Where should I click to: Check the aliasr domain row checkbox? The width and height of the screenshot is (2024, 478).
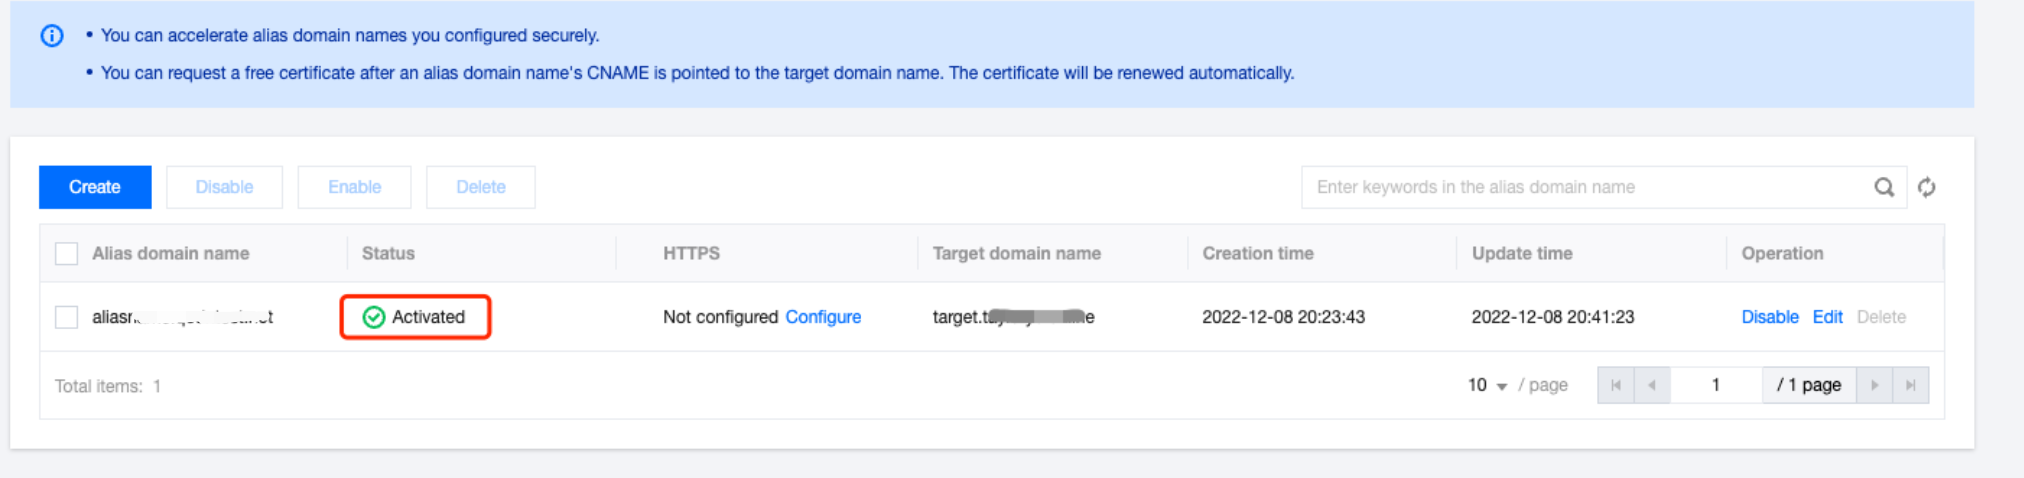[67, 317]
